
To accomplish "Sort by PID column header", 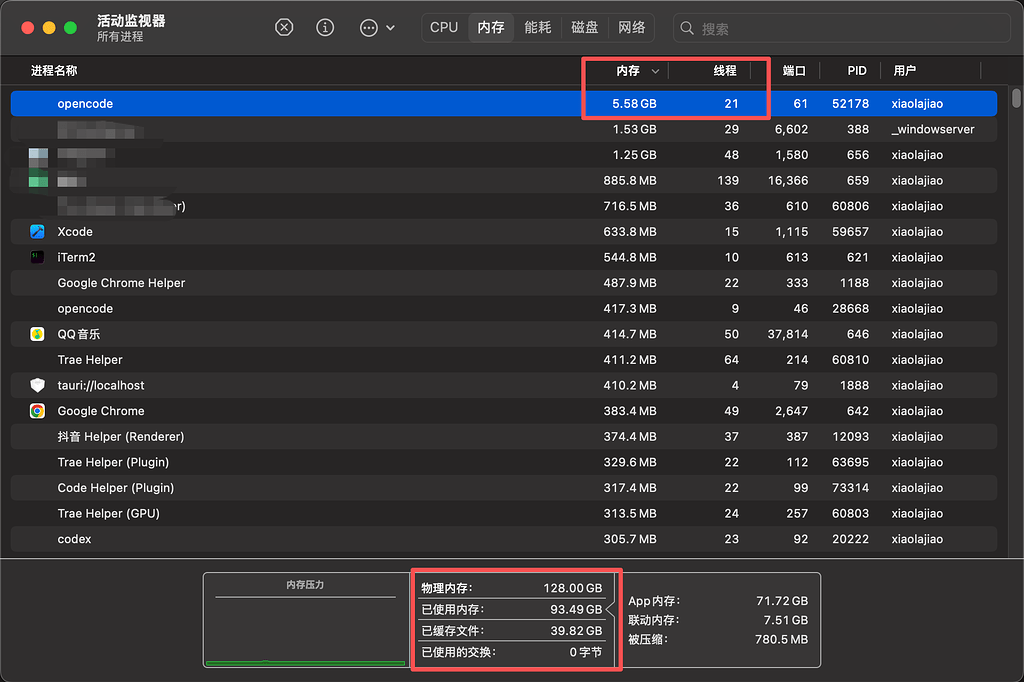I will click(x=857, y=71).
